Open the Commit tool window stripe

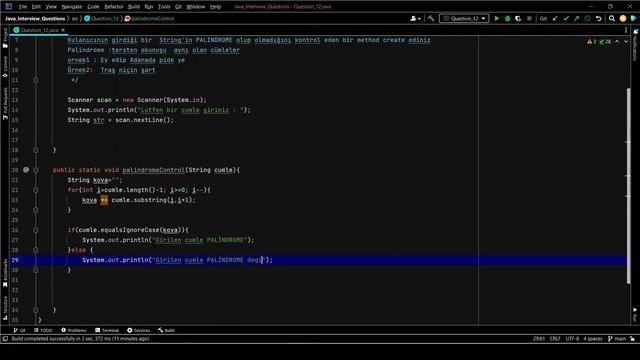click(5, 67)
